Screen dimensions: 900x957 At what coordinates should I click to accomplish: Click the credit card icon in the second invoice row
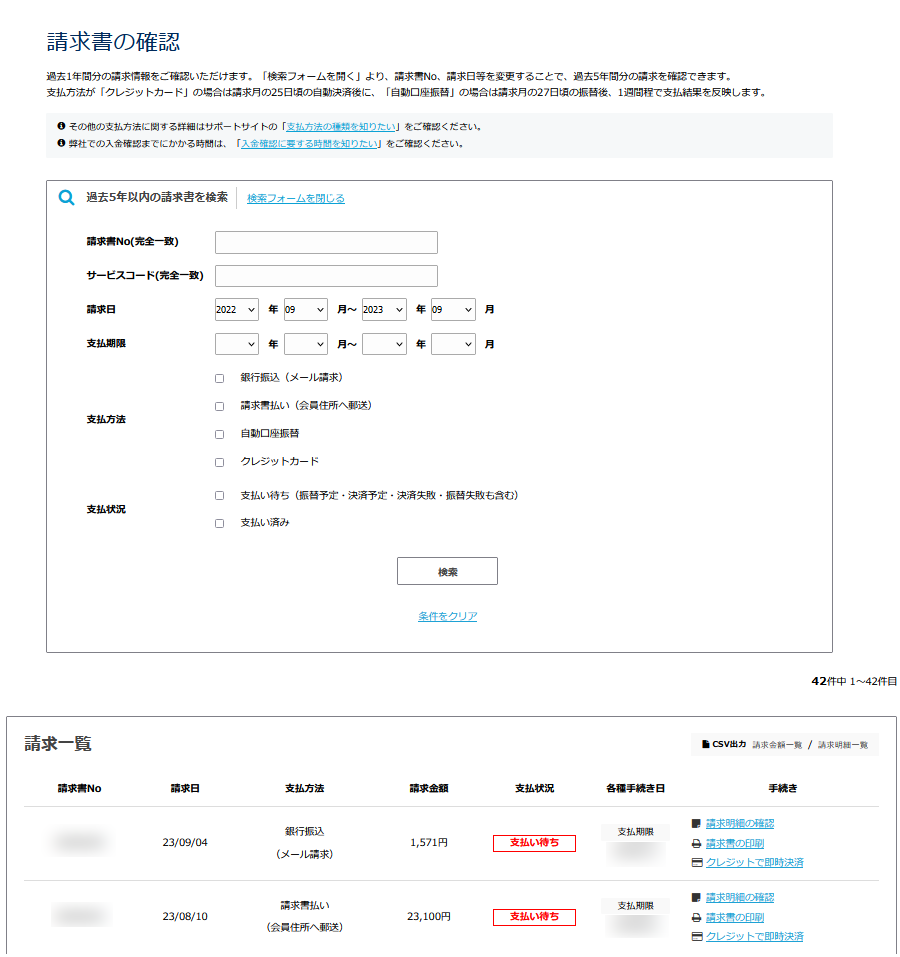click(698, 937)
